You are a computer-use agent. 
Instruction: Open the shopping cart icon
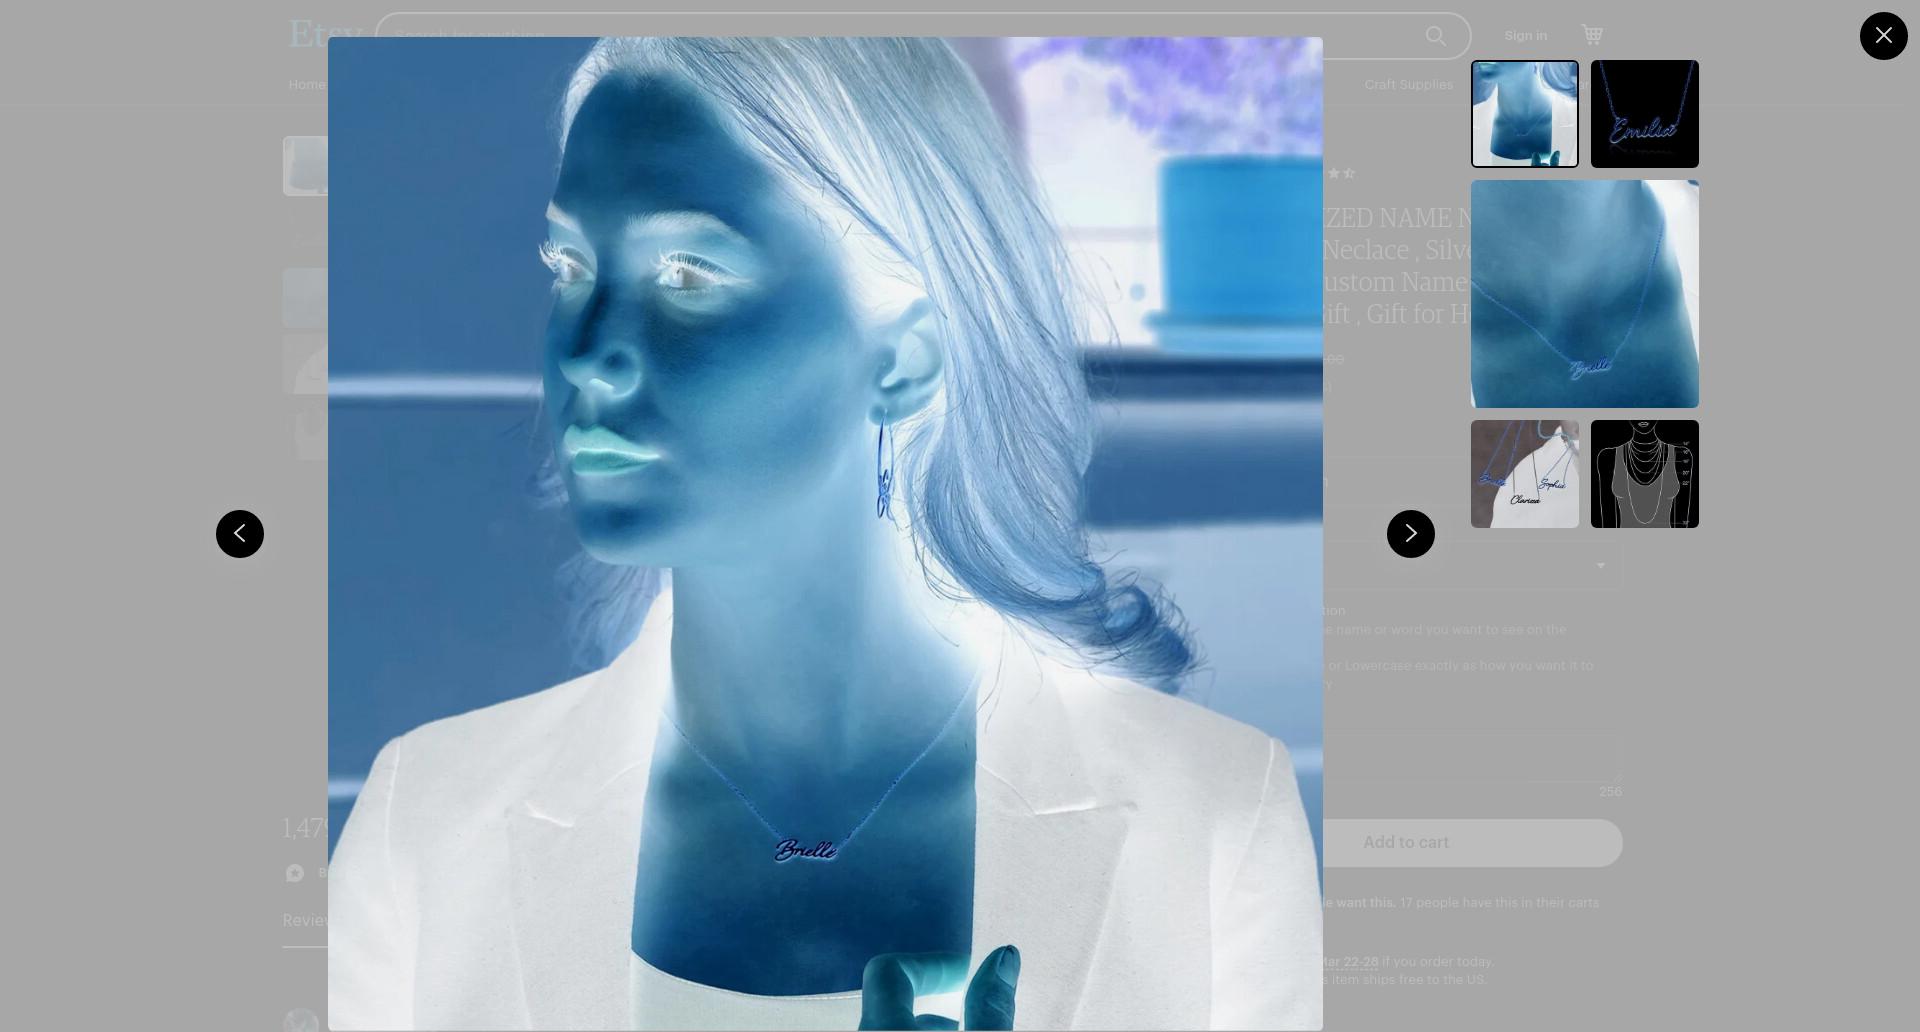[x=1592, y=35]
